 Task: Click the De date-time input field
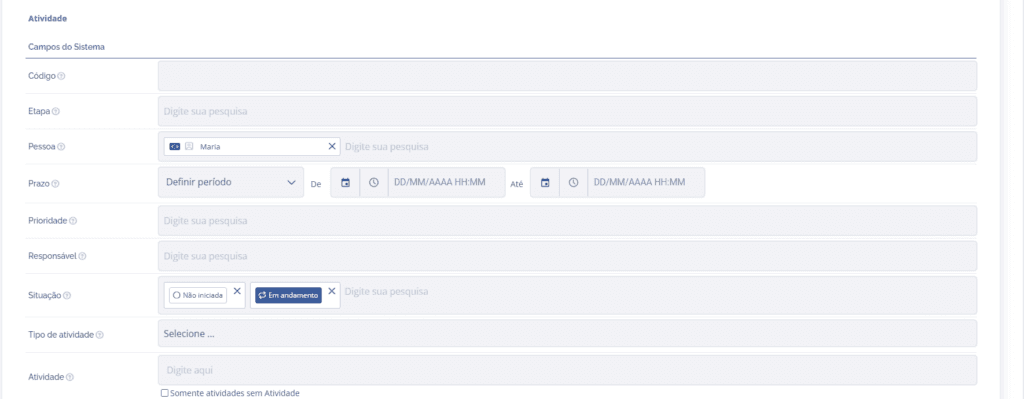[x=447, y=183]
